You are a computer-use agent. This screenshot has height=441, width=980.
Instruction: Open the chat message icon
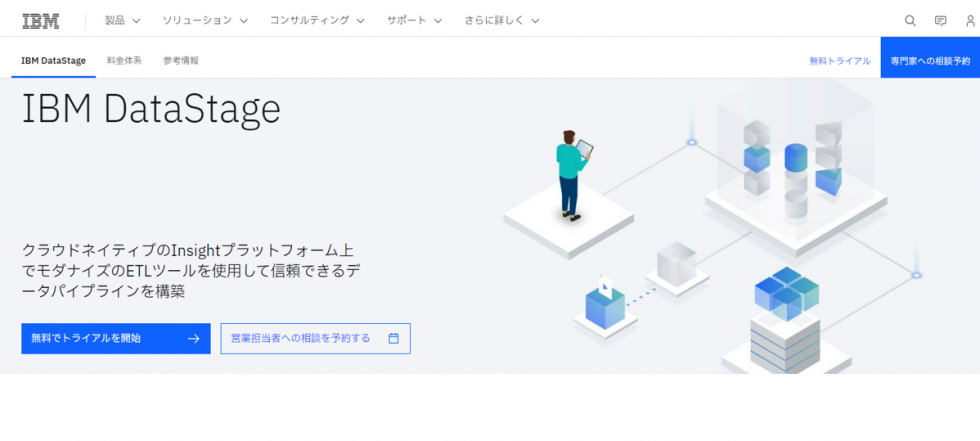(940, 20)
